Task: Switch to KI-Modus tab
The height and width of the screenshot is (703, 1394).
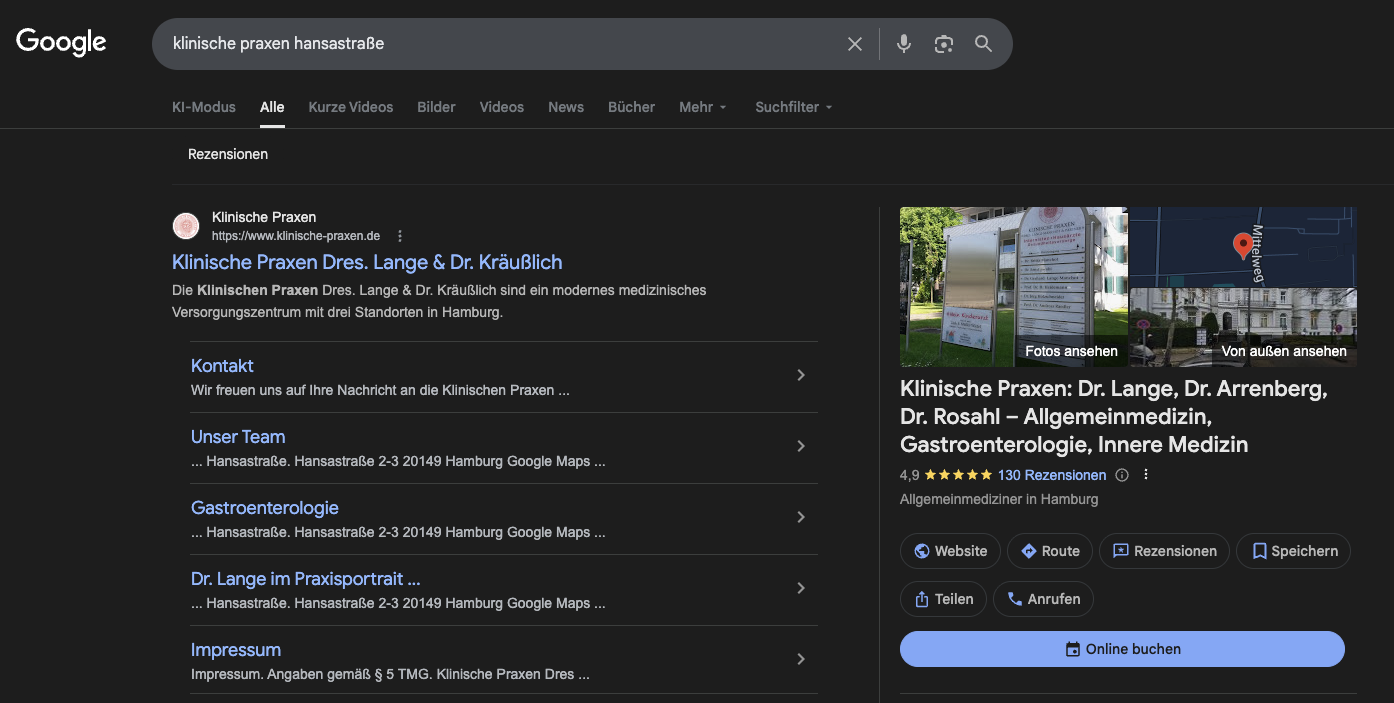Action: (x=204, y=107)
